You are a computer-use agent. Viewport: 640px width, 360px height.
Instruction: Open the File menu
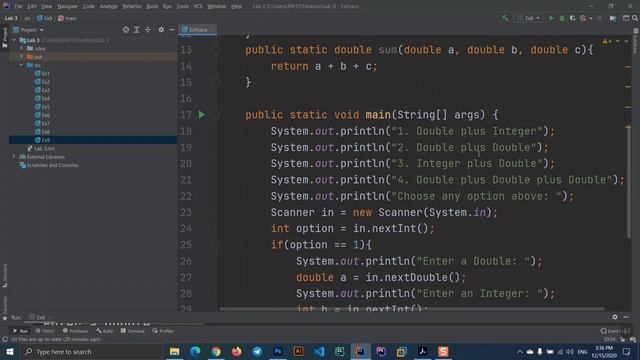[18, 6]
